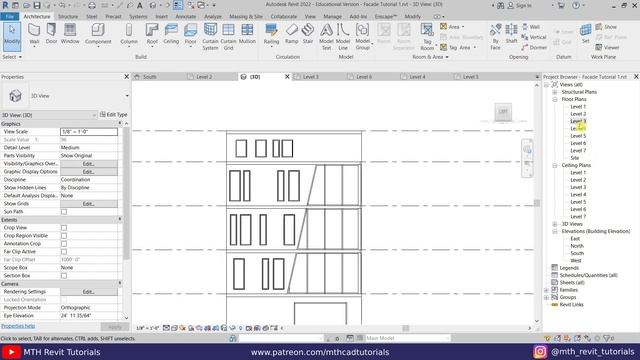
Task: Open the South elevation in Project Browser
Action: click(577, 253)
